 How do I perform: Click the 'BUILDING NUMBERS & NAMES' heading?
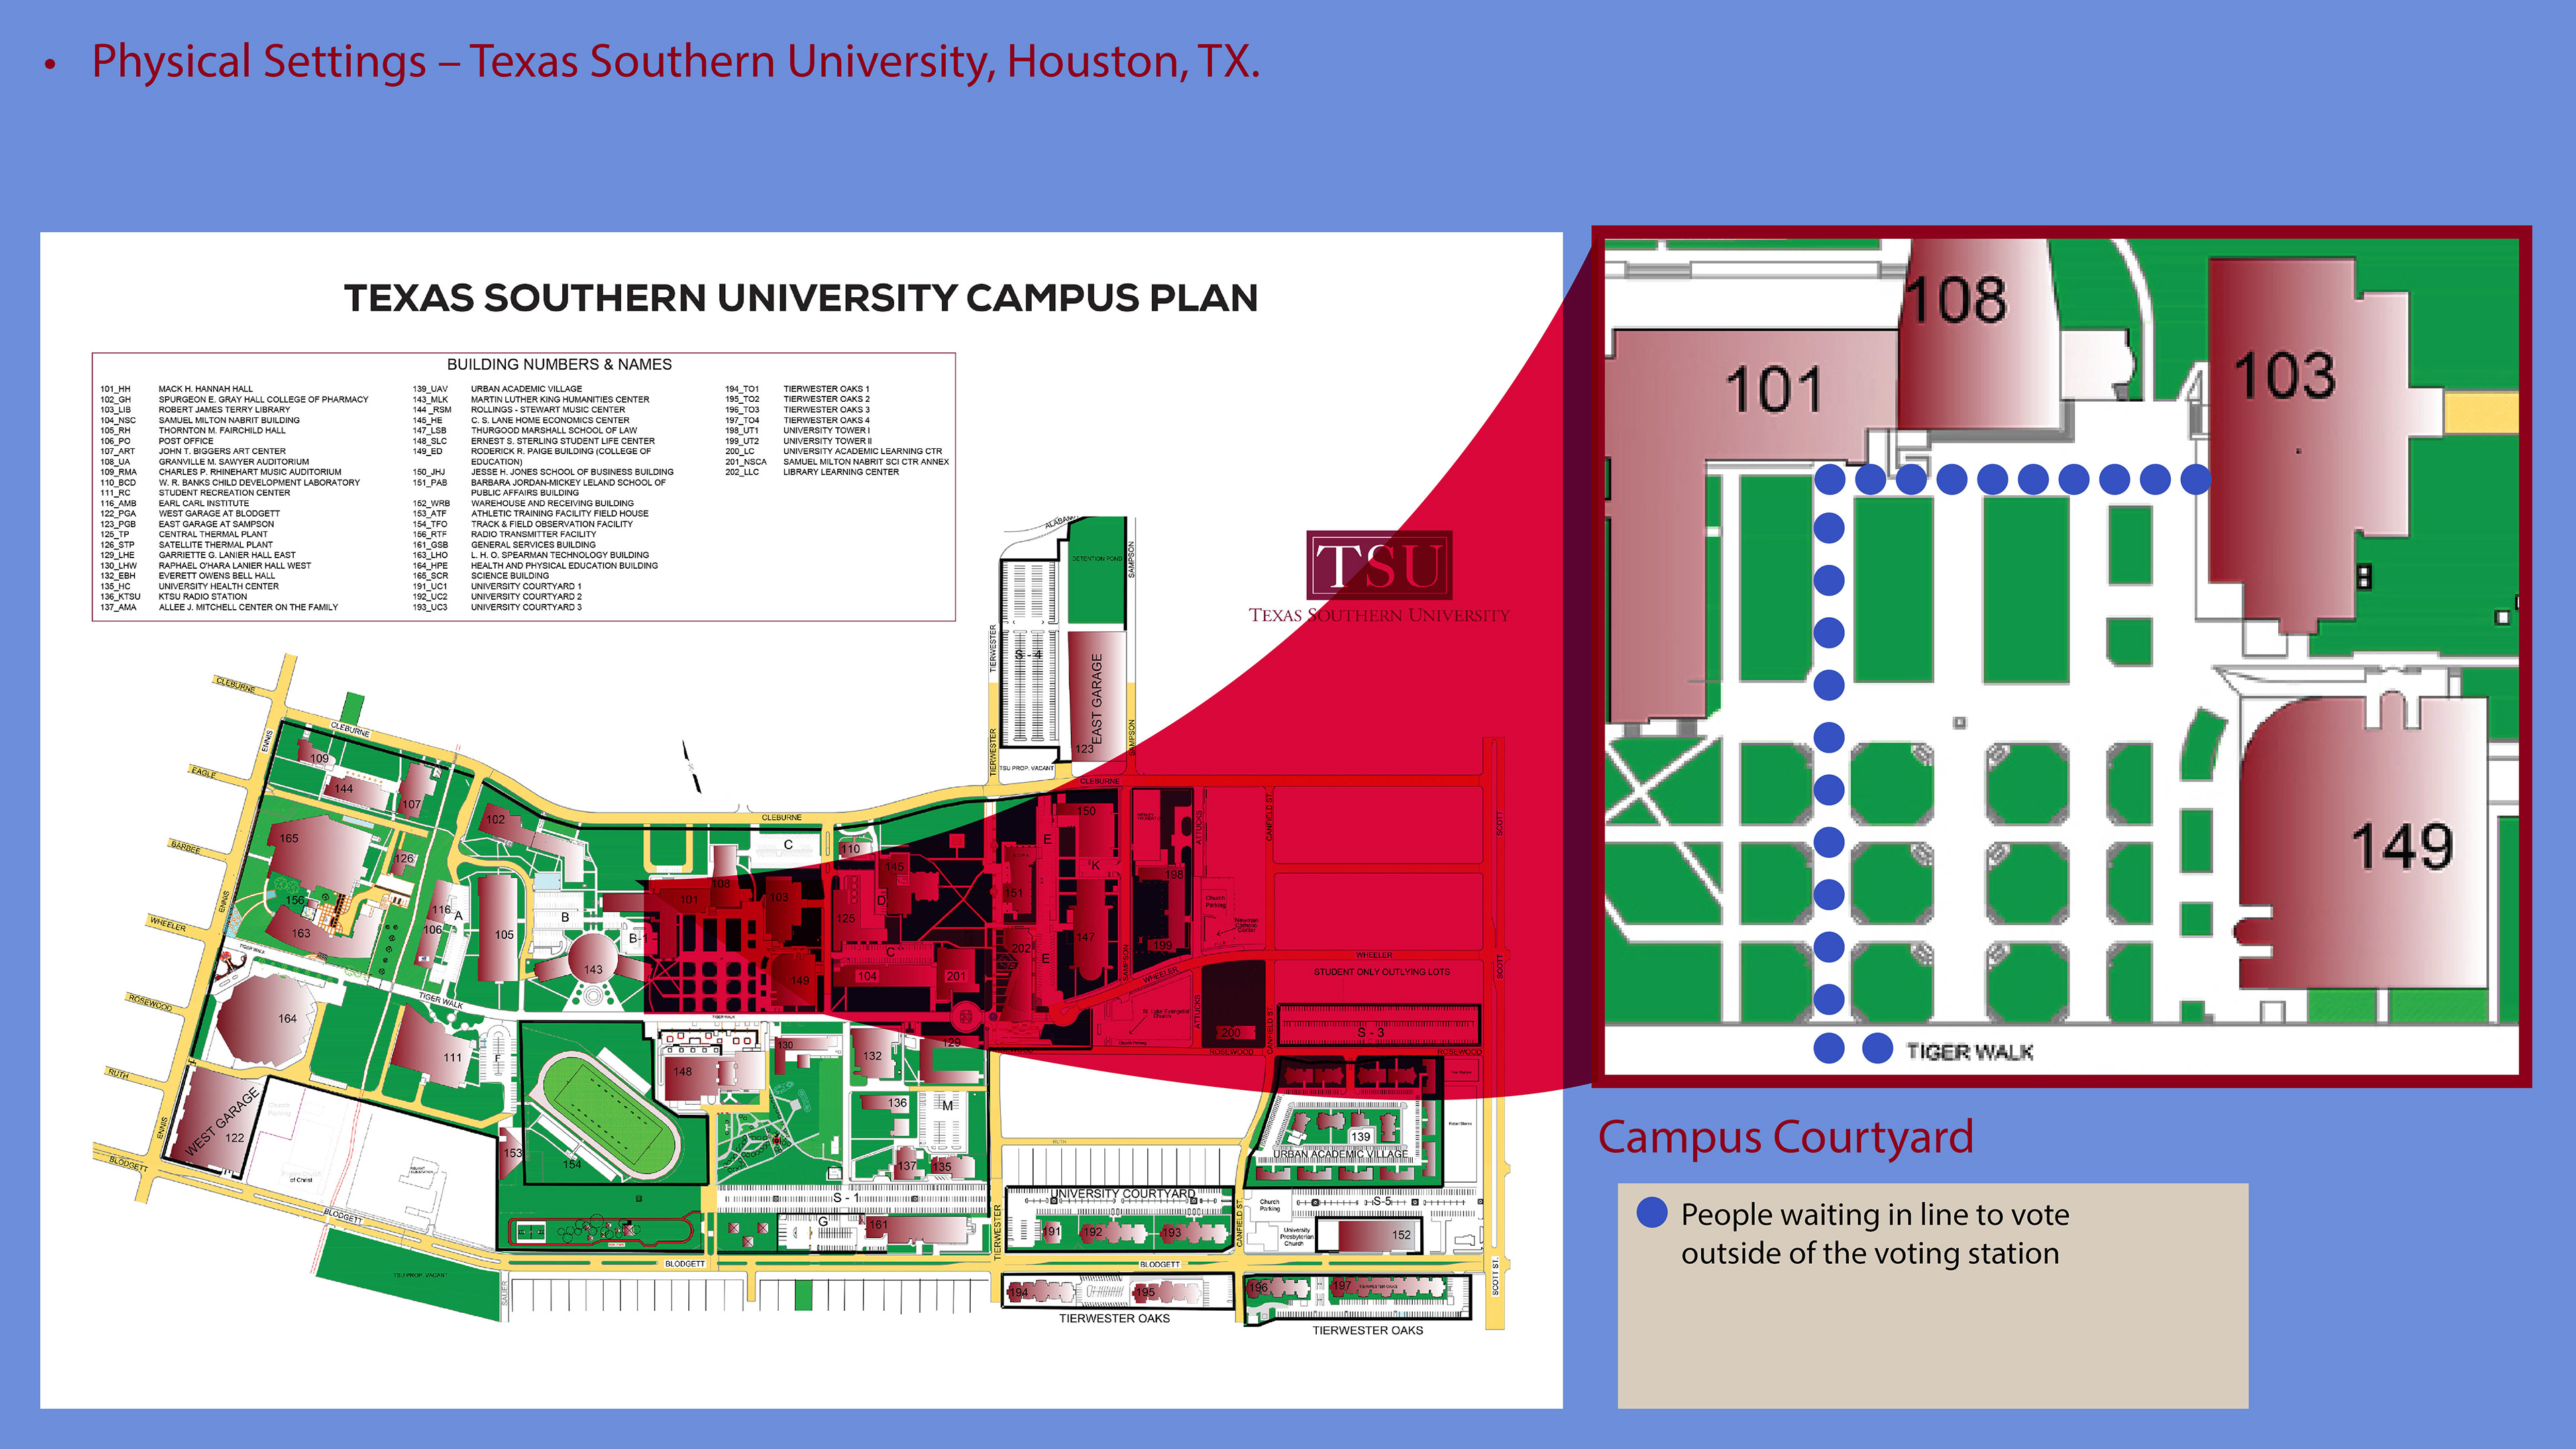[x=559, y=365]
